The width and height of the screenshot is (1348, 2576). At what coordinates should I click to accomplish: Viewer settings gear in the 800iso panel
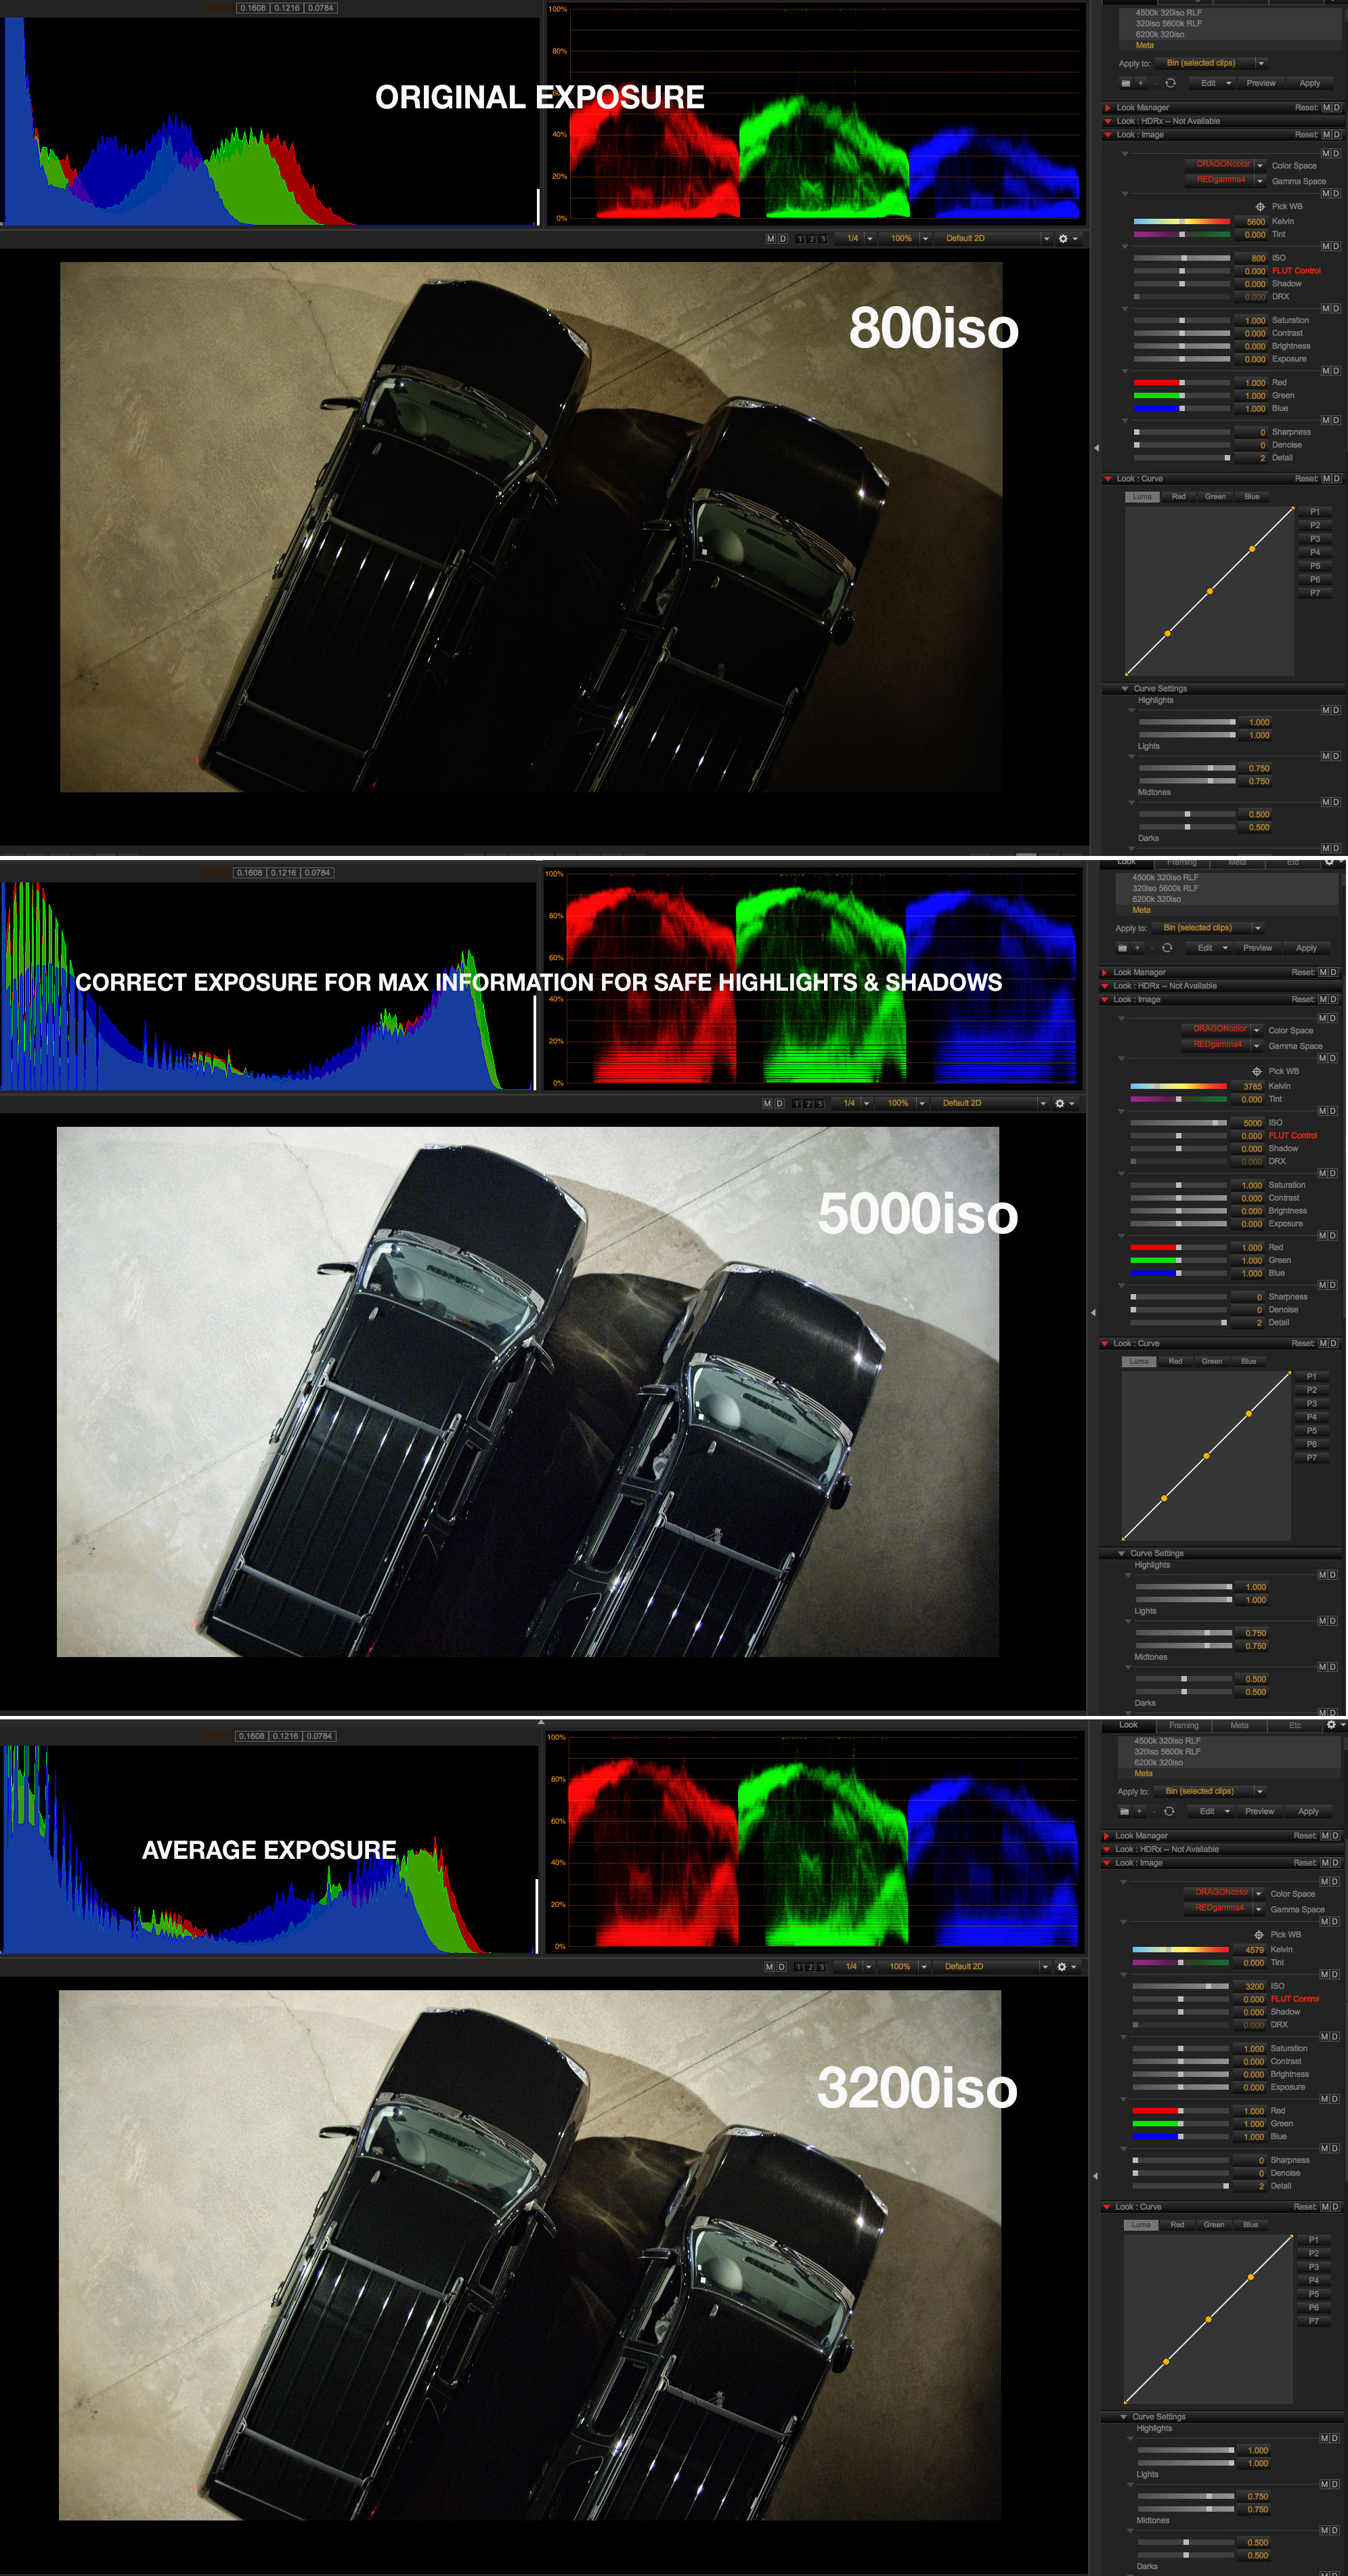tap(1063, 239)
